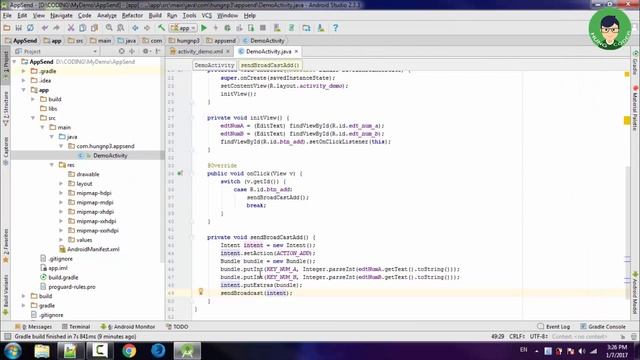Switch to the activity_demo.xml editor tab

click(200, 51)
